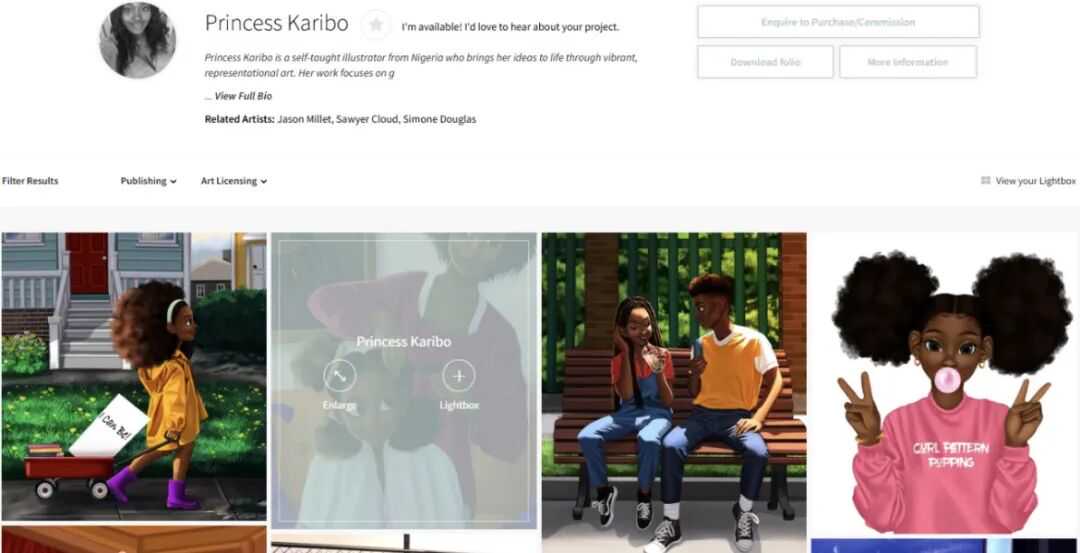Open the couple on park bench artwork
1080x553 pixels.
pyautogui.click(x=674, y=393)
